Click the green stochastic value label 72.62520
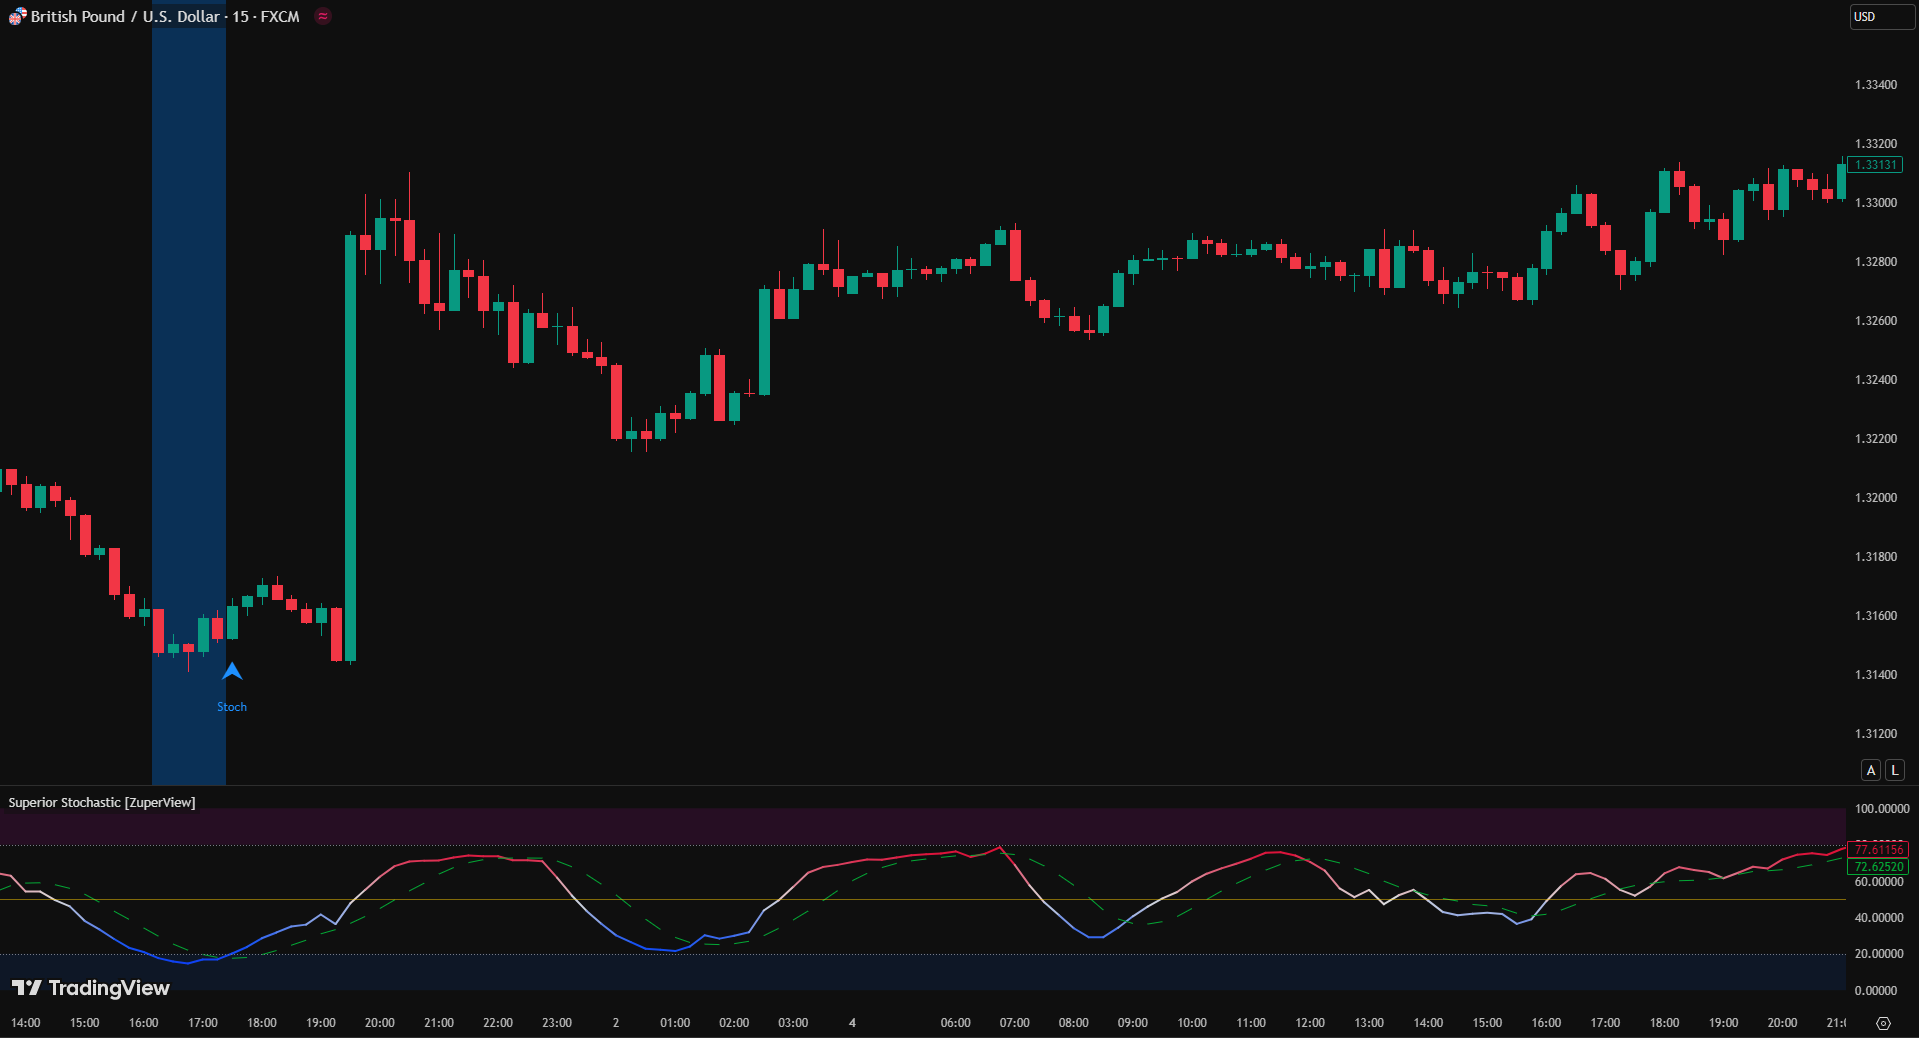The height and width of the screenshot is (1038, 1919). point(1878,867)
